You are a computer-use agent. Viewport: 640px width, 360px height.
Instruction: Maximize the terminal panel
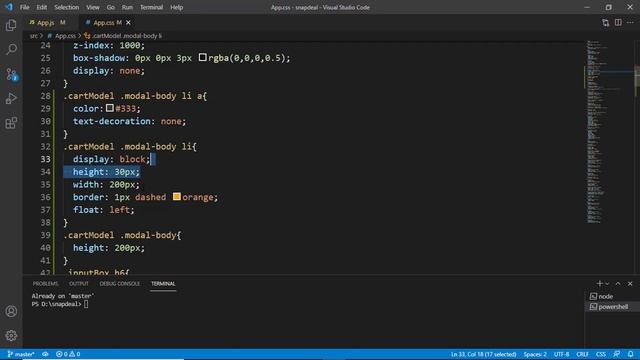click(x=618, y=283)
